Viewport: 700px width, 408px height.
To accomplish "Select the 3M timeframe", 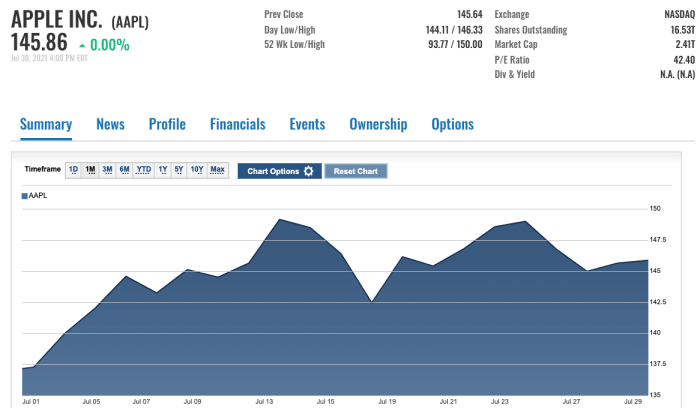I will [107, 170].
